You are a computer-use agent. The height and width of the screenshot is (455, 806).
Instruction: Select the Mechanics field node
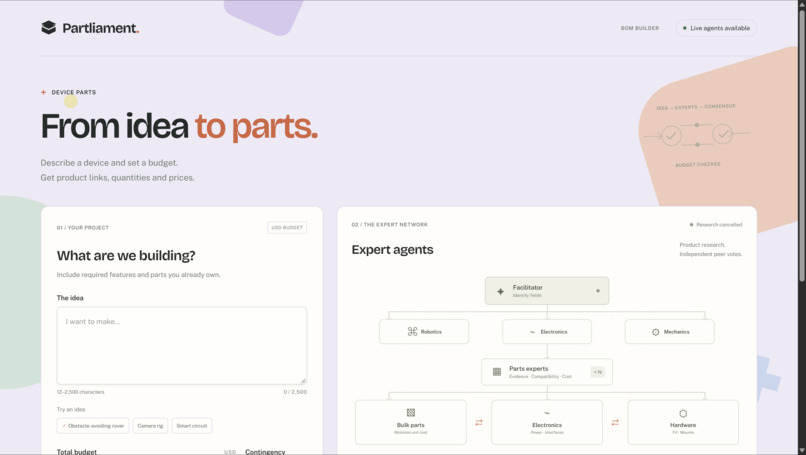coord(669,332)
